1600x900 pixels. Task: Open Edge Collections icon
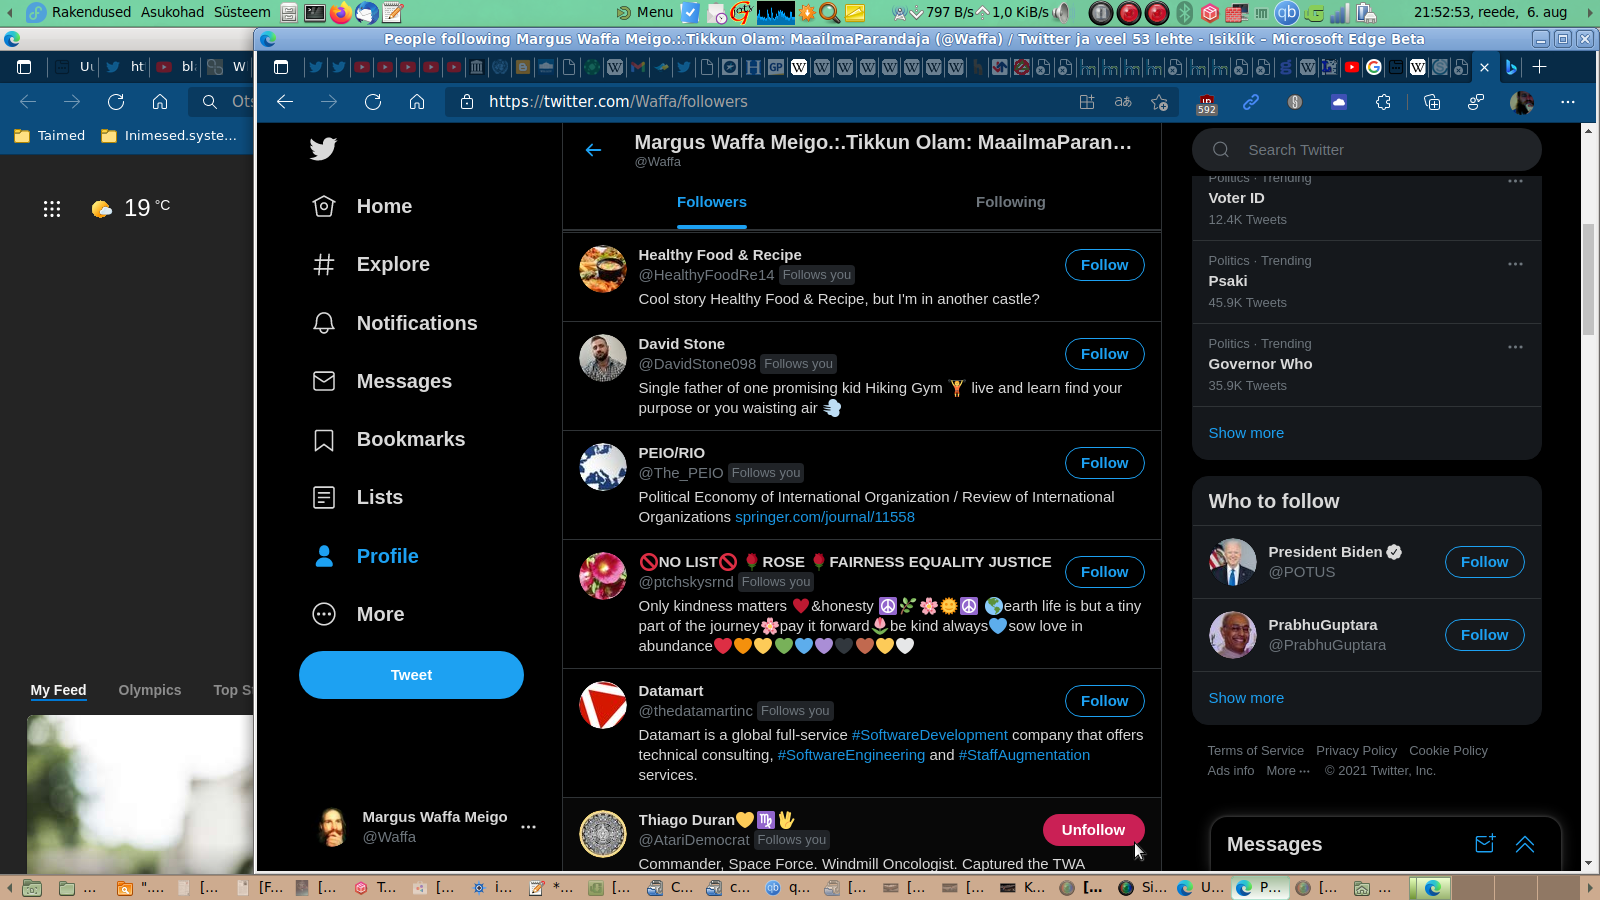pos(1432,102)
